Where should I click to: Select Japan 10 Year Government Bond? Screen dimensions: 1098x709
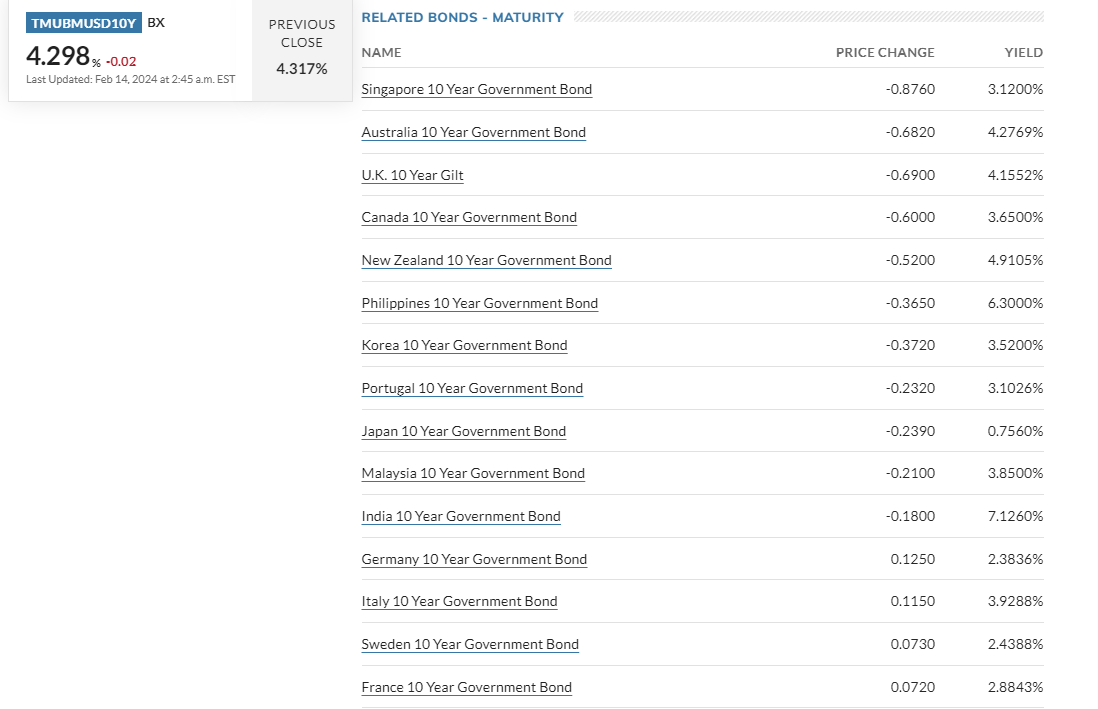463,431
